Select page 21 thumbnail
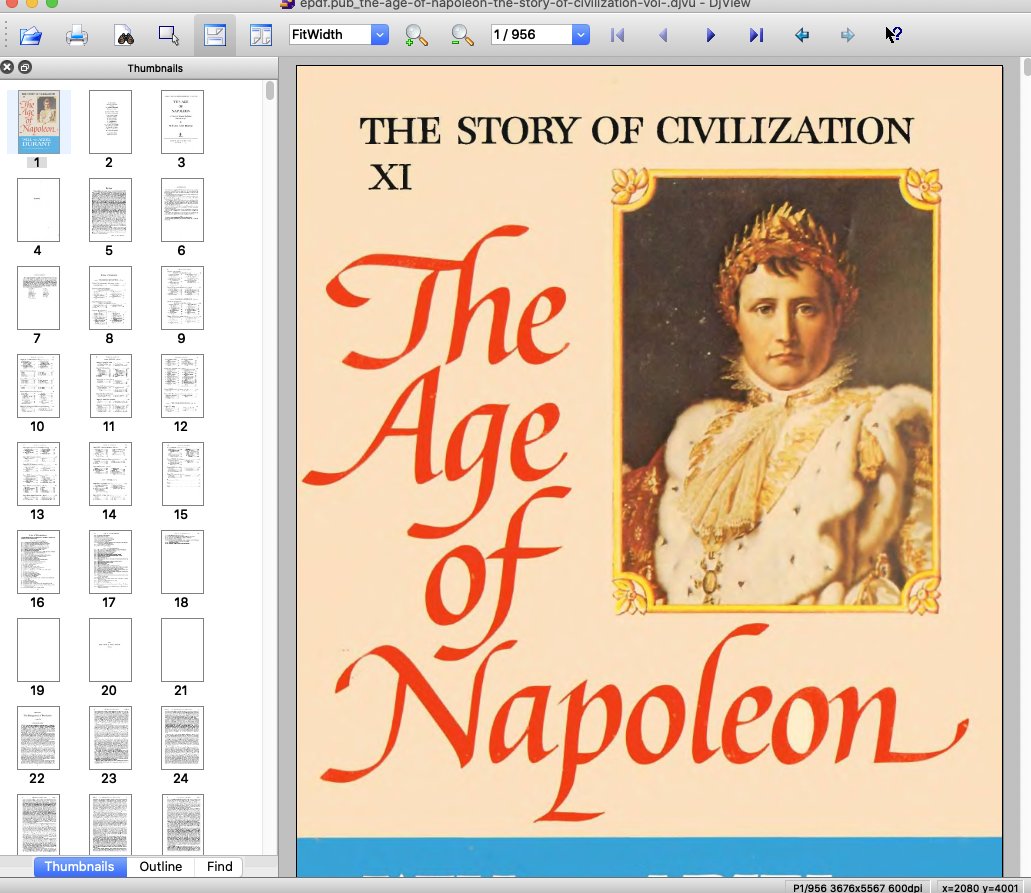The height and width of the screenshot is (893, 1031). point(182,650)
